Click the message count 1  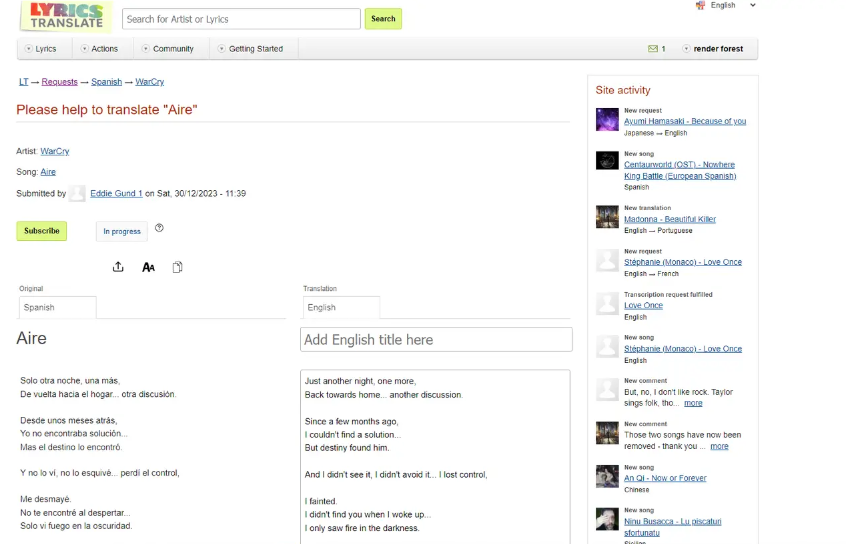pyautogui.click(x=663, y=49)
